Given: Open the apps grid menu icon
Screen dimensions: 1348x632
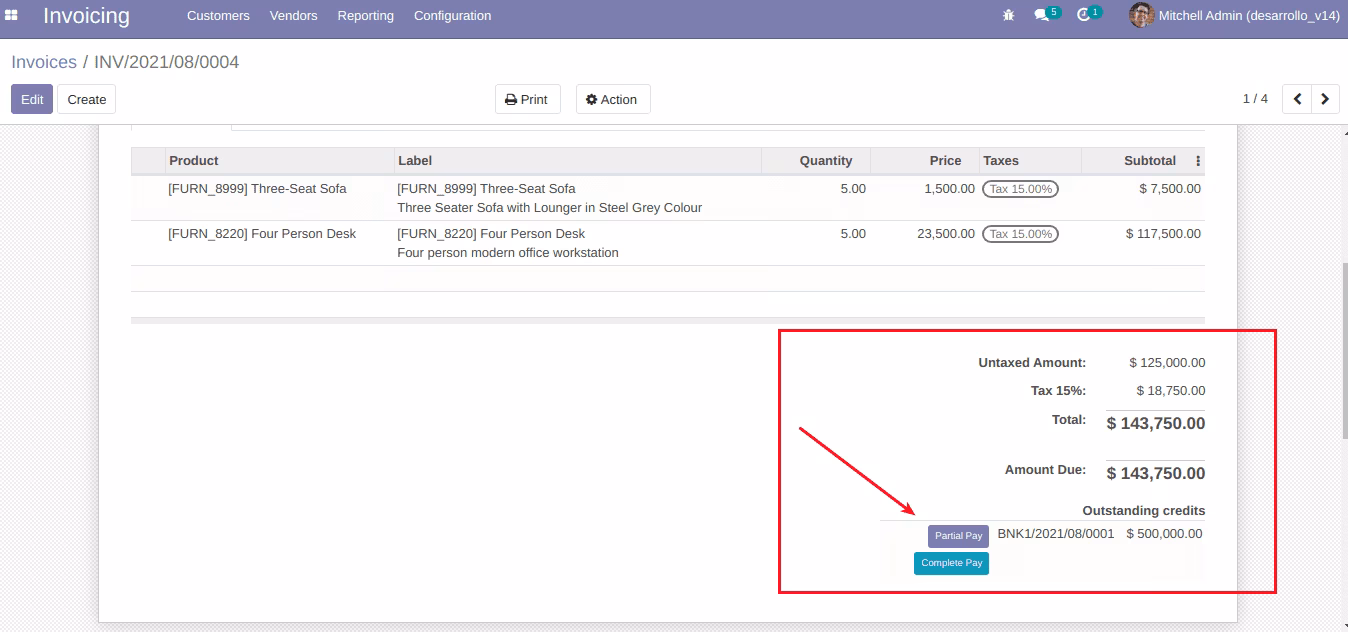Looking at the screenshot, I should (x=12, y=15).
